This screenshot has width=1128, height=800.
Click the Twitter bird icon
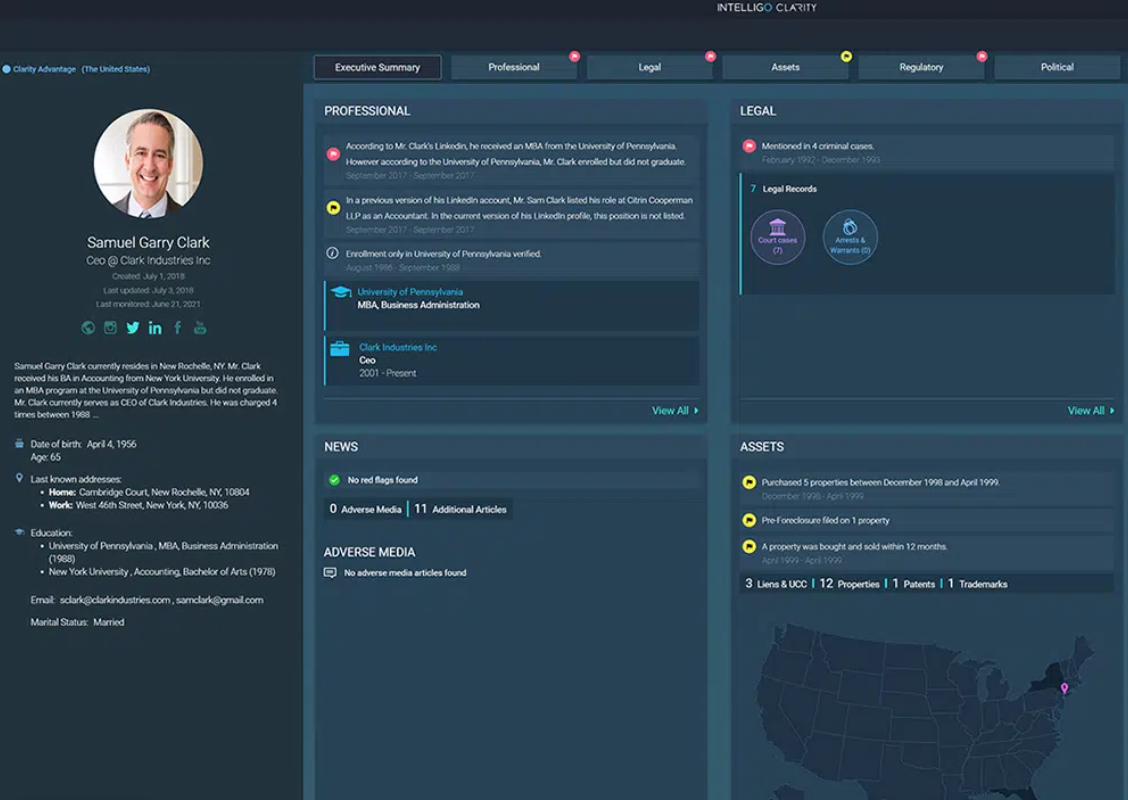click(132, 328)
